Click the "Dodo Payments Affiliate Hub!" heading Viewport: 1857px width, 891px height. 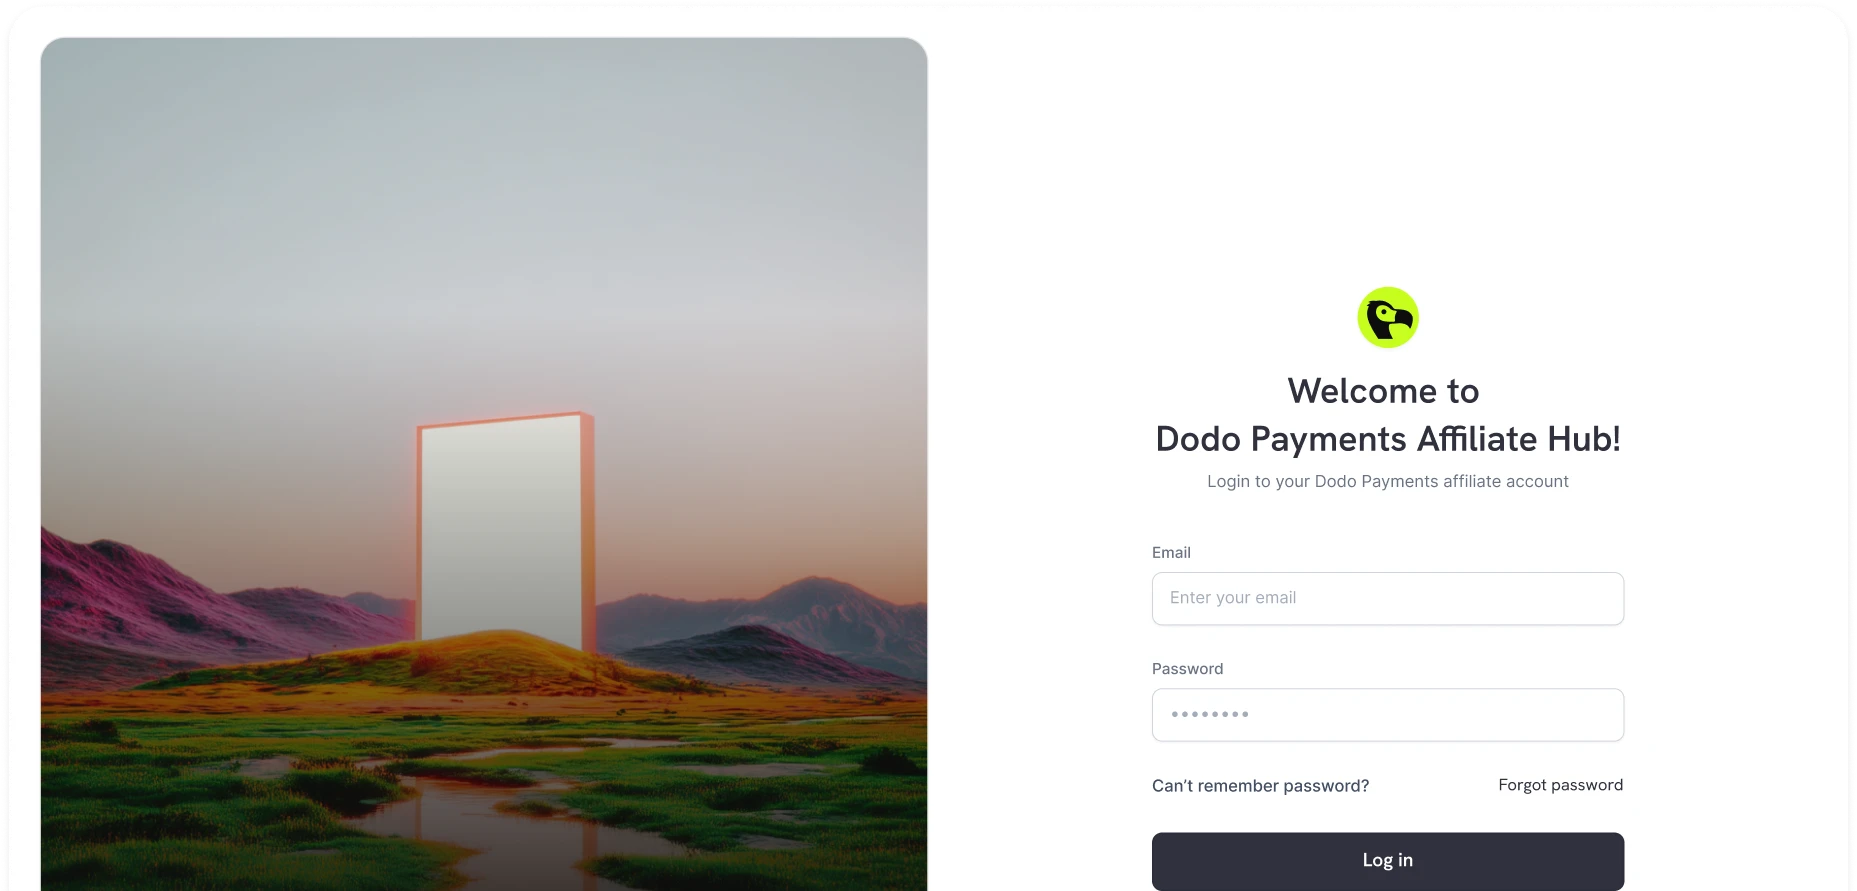[1387, 439]
